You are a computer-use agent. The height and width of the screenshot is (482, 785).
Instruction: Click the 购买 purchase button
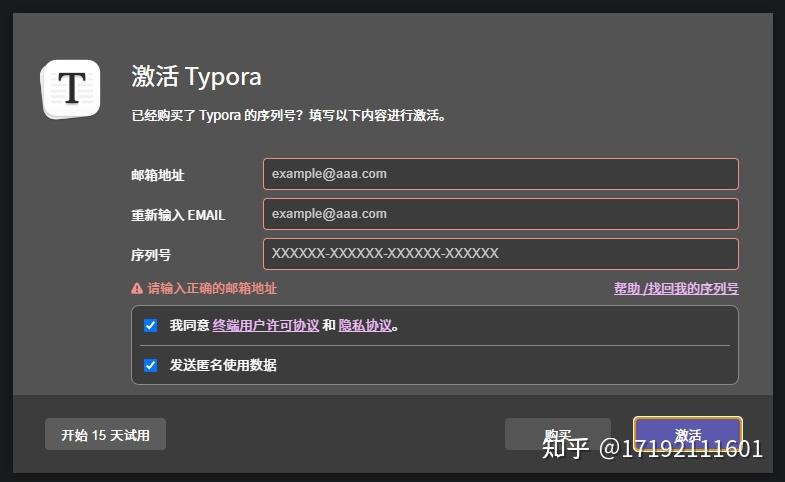[558, 434]
